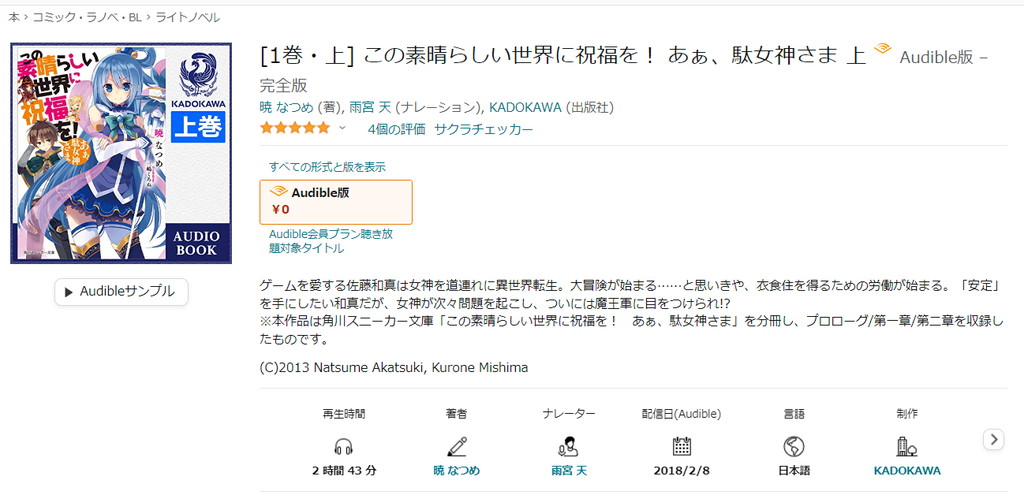This screenshot has height=495, width=1024.
Task: Click the five-star rating stars
Action: click(x=294, y=129)
